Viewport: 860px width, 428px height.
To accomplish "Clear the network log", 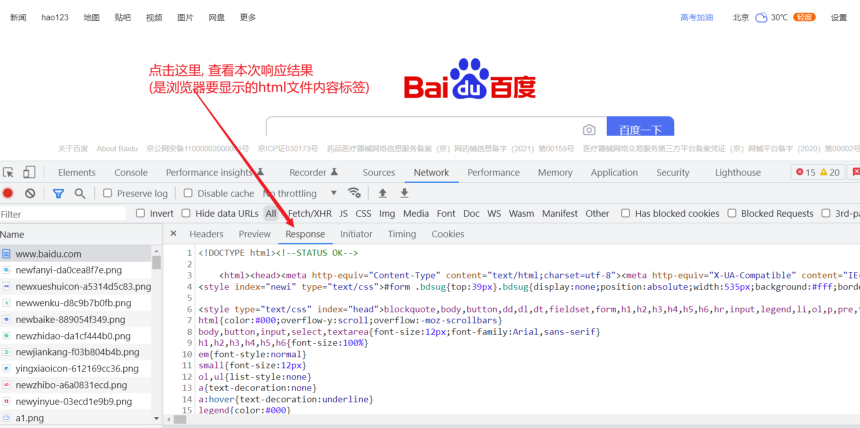I will [x=30, y=193].
